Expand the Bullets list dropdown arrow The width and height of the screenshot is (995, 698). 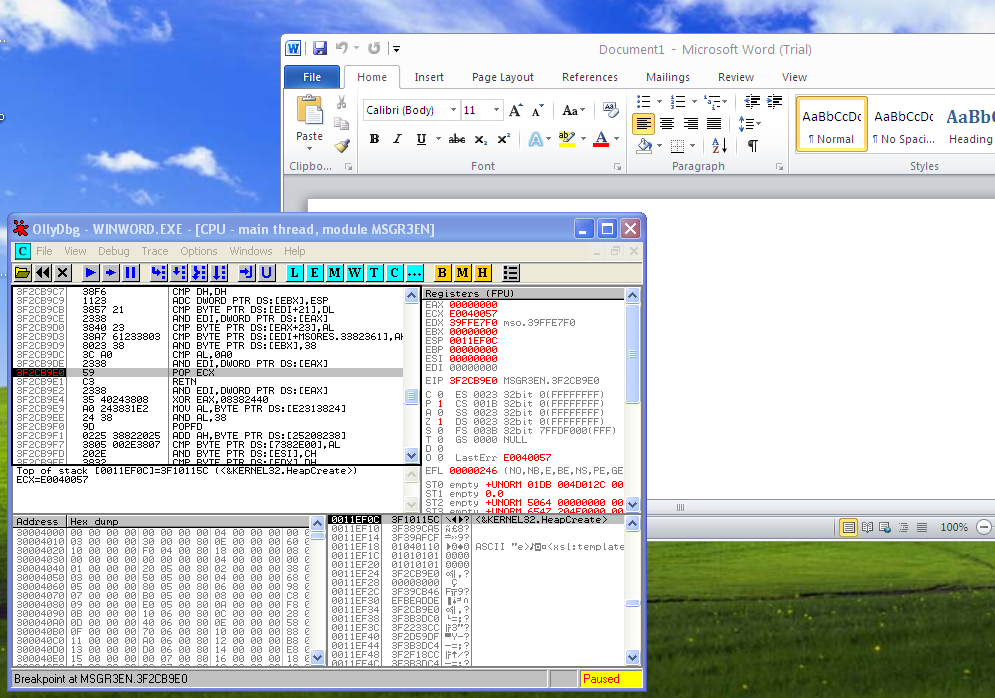pos(659,102)
